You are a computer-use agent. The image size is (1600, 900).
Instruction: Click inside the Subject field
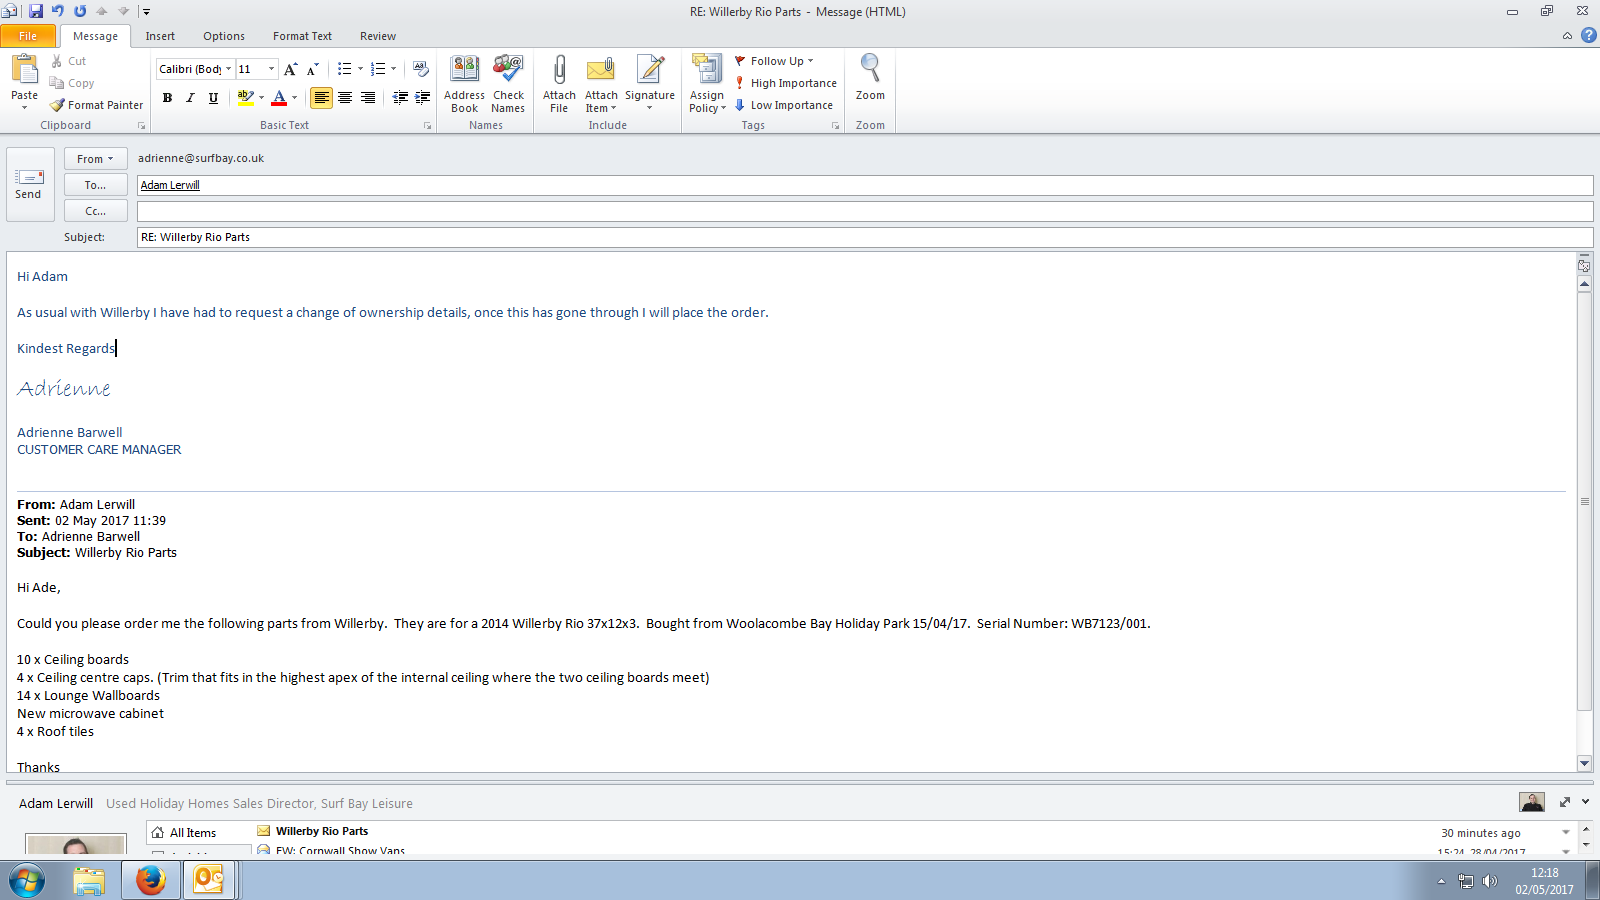coord(860,237)
